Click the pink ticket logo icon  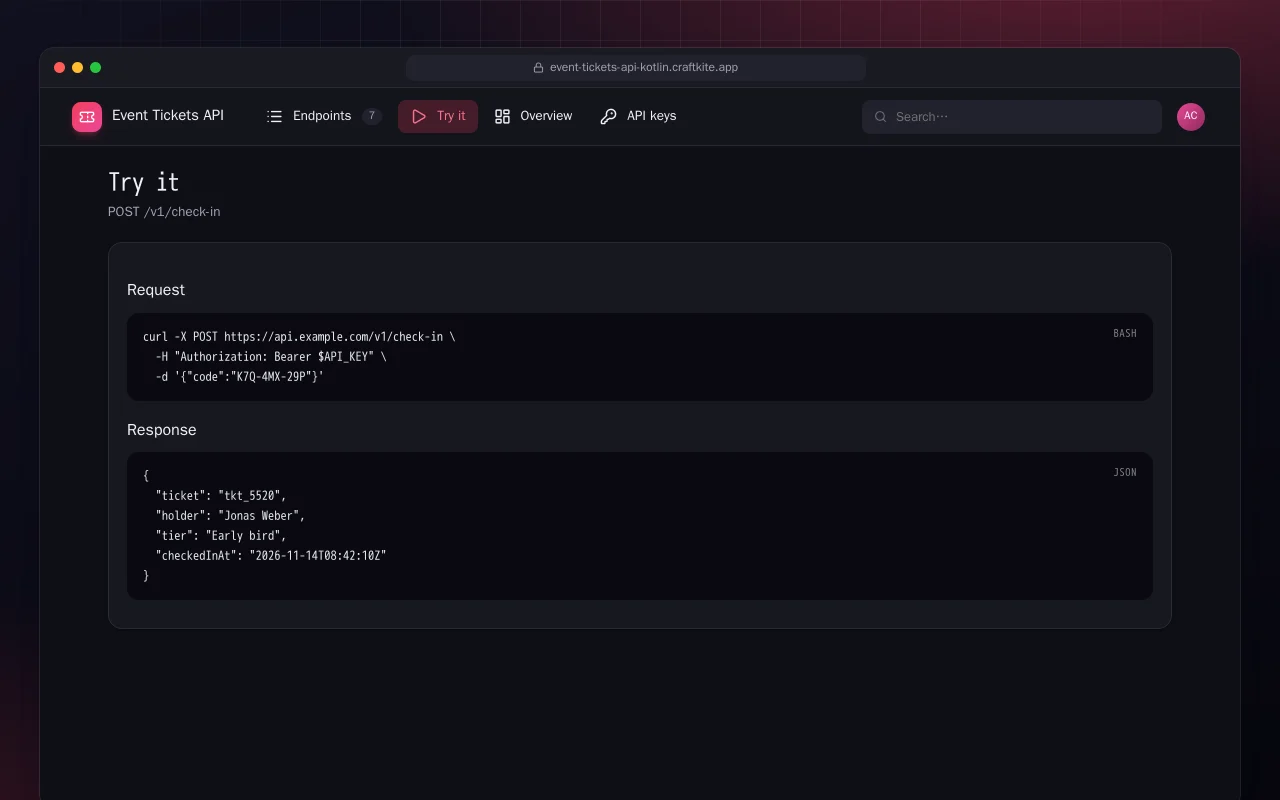pos(87,117)
